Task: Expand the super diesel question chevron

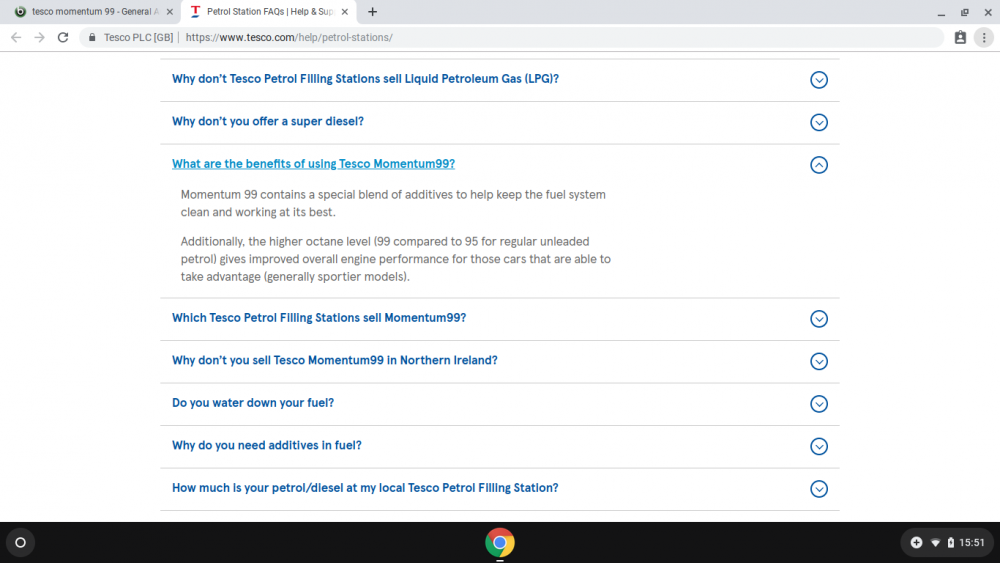Action: click(819, 122)
